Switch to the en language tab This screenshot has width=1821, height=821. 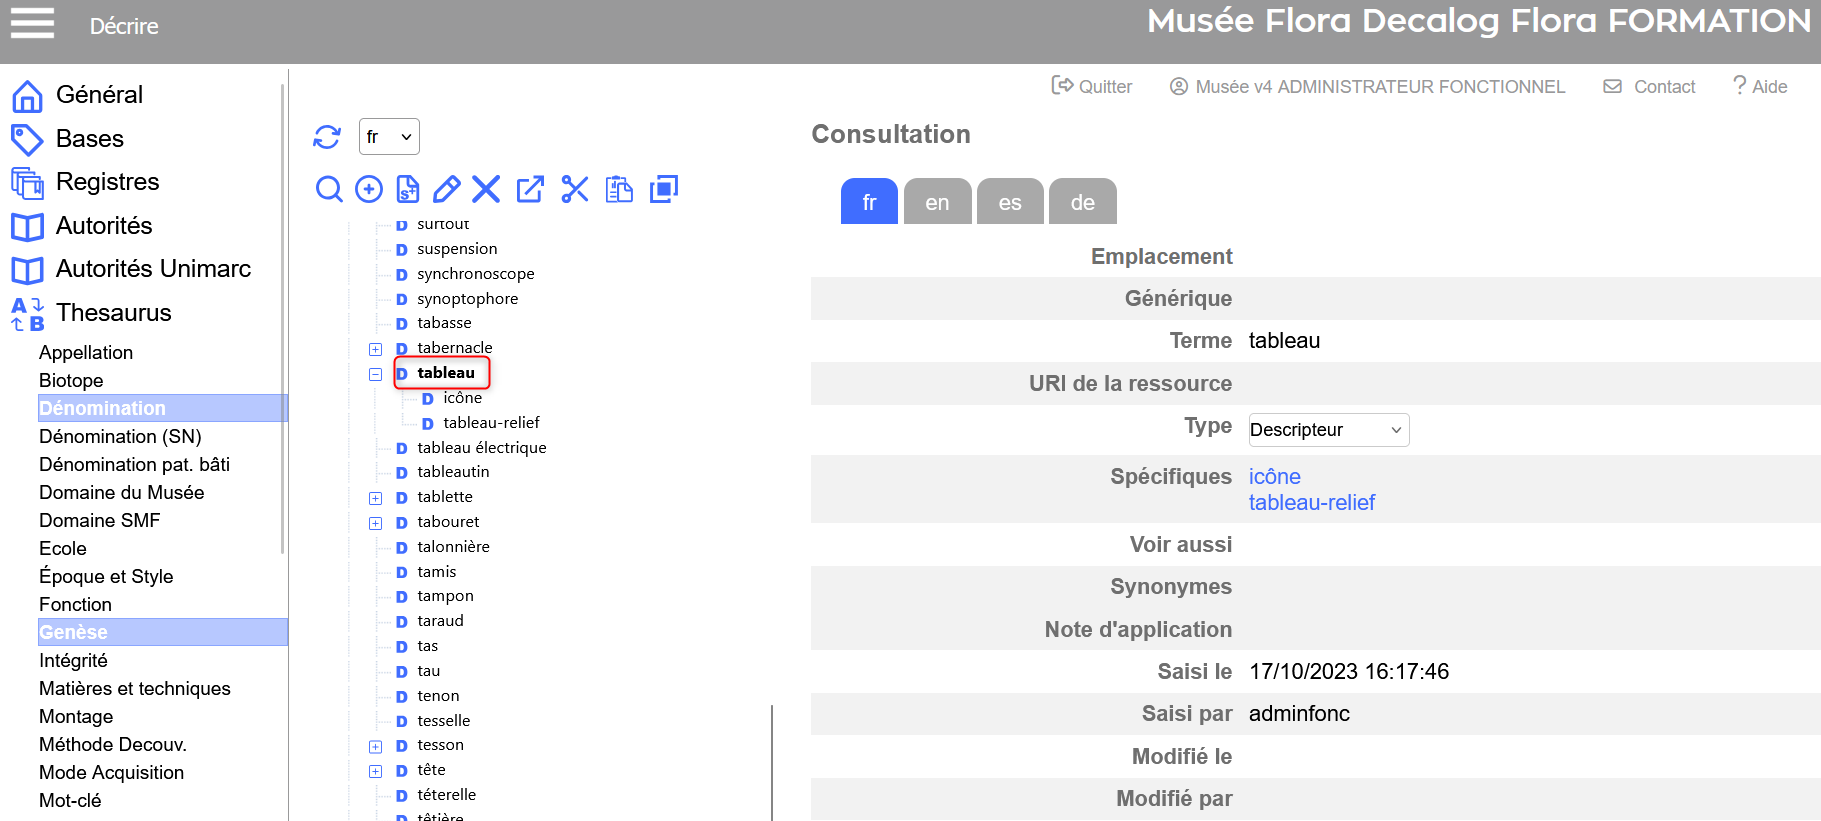click(x=937, y=202)
